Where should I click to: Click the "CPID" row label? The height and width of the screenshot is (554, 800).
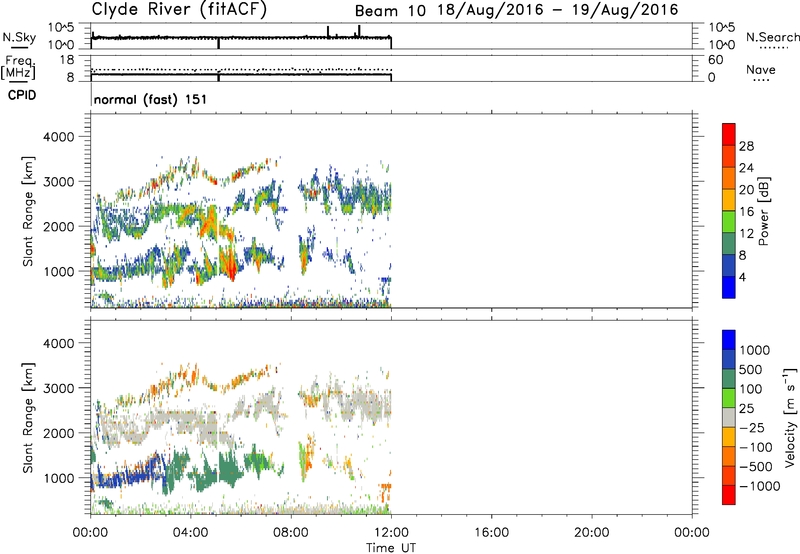pos(21,95)
